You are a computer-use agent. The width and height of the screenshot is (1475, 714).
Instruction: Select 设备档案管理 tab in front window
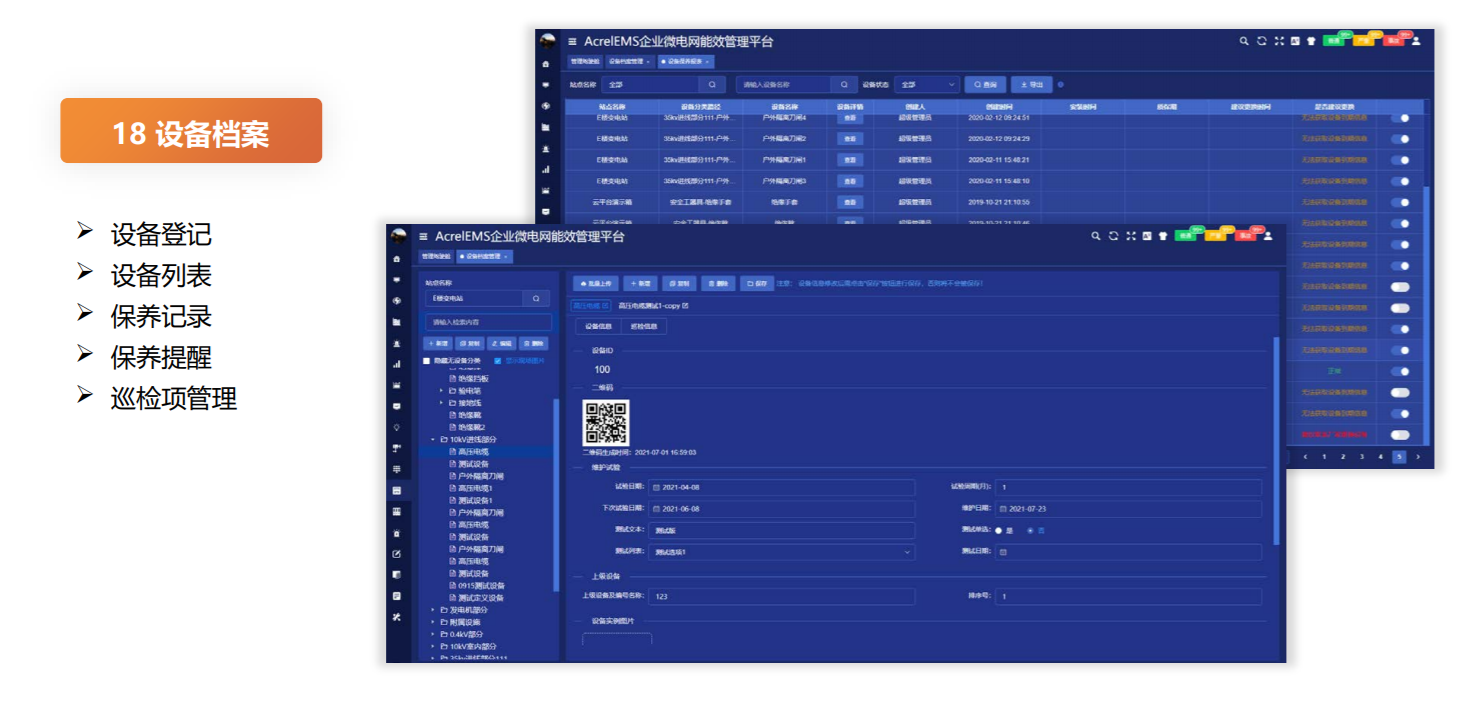coord(485,257)
